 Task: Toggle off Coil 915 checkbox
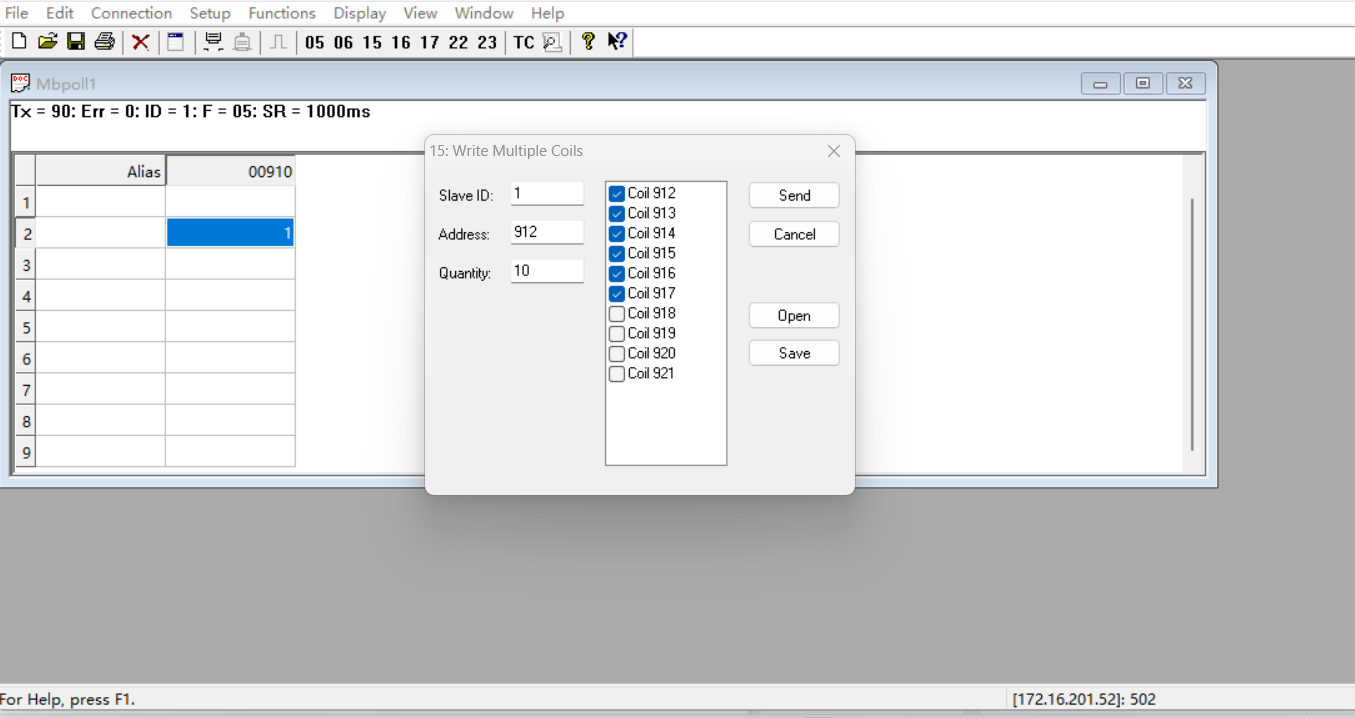pyautogui.click(x=617, y=254)
